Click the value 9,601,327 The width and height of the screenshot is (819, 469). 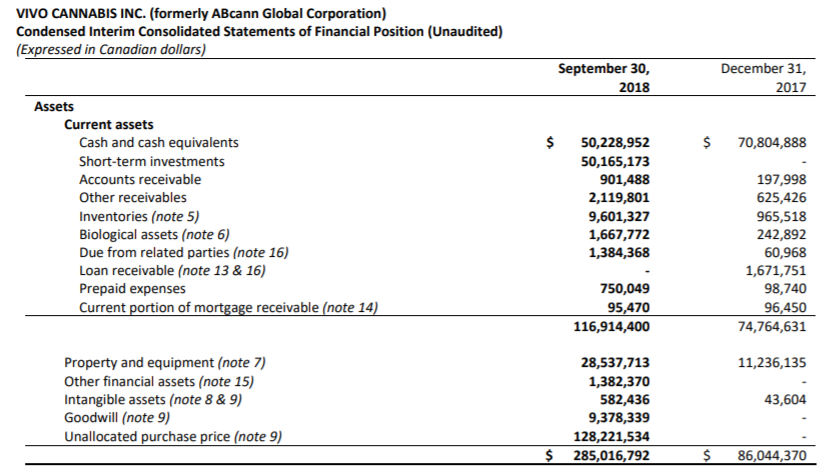click(x=619, y=216)
